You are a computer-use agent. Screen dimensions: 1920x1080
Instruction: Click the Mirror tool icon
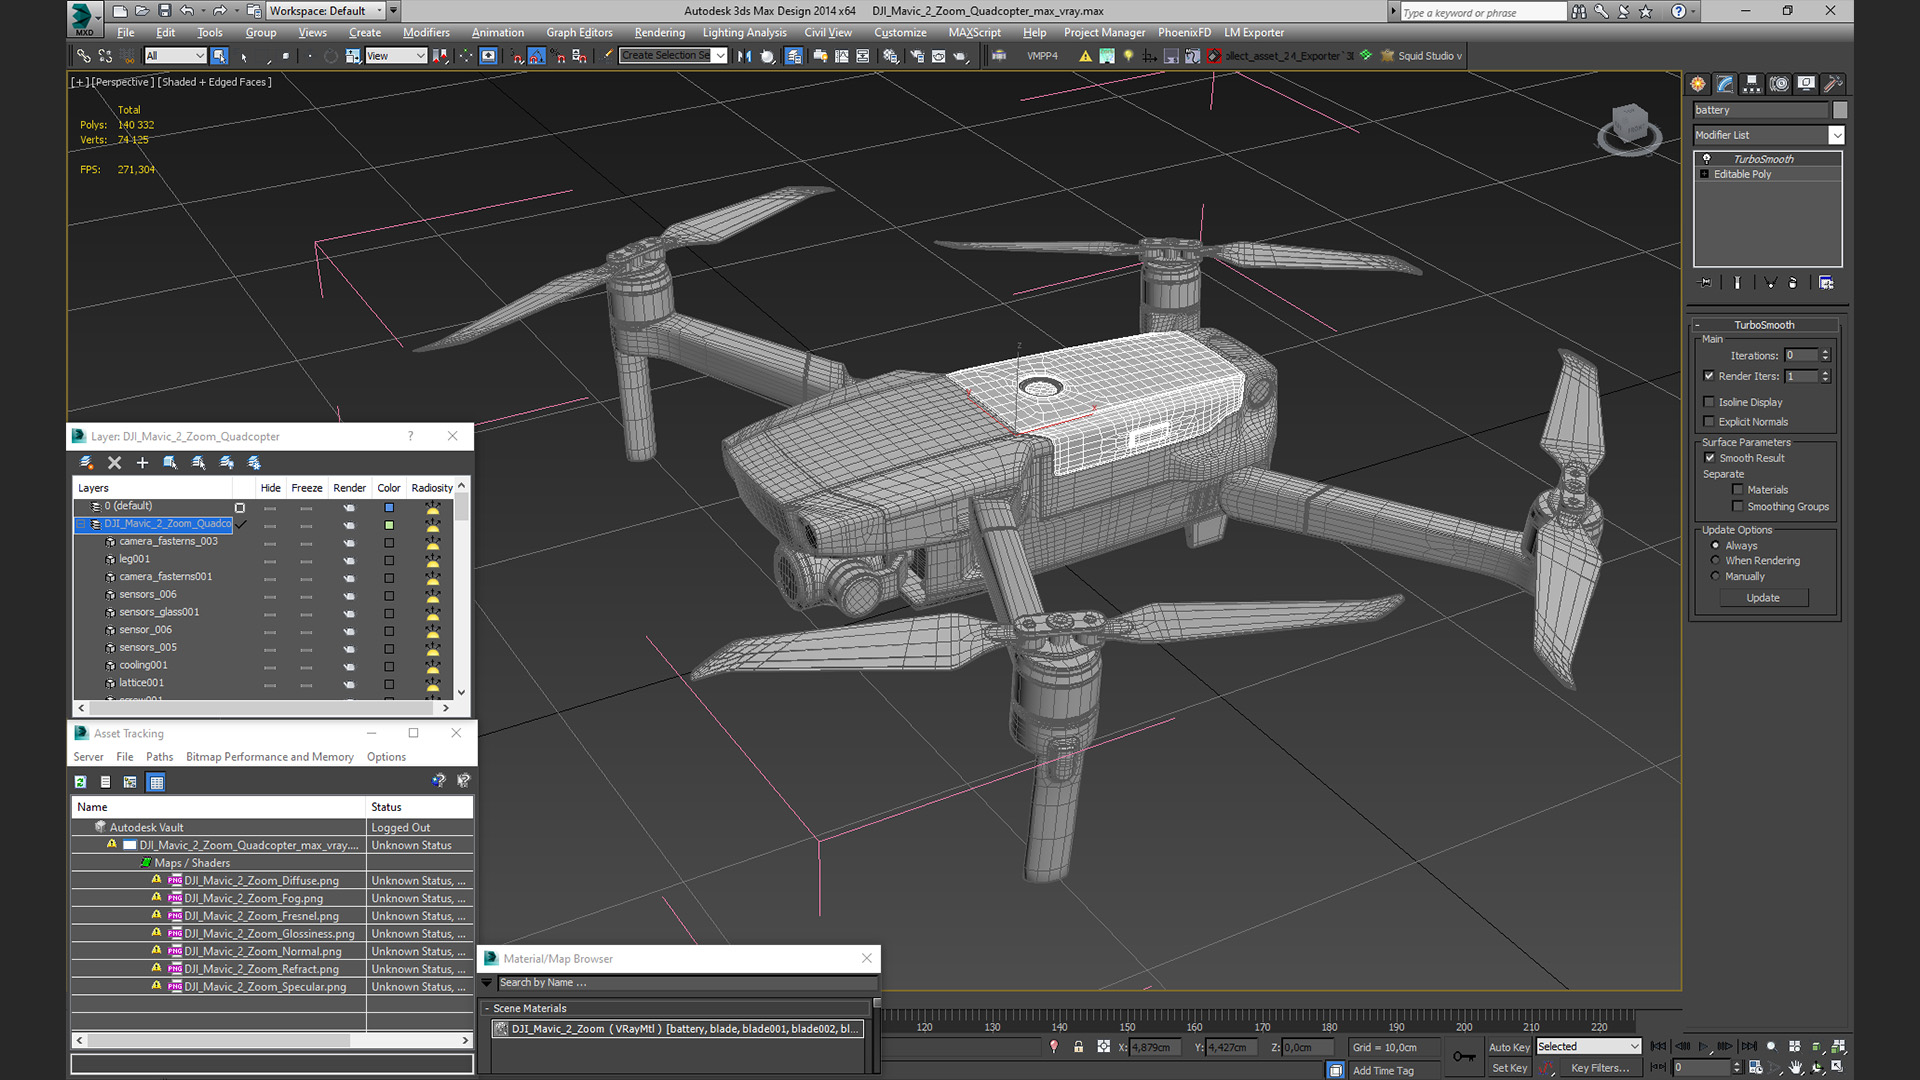coord(744,56)
